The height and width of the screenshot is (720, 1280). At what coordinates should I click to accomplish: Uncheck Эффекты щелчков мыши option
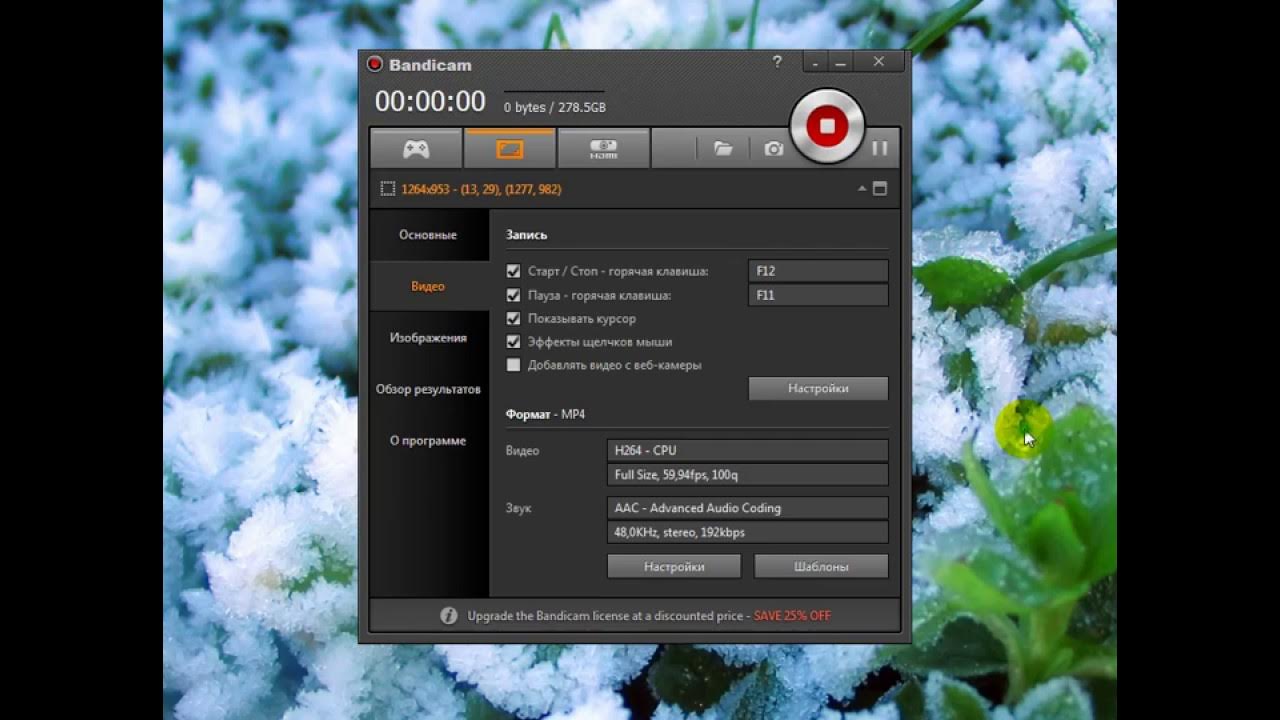514,342
